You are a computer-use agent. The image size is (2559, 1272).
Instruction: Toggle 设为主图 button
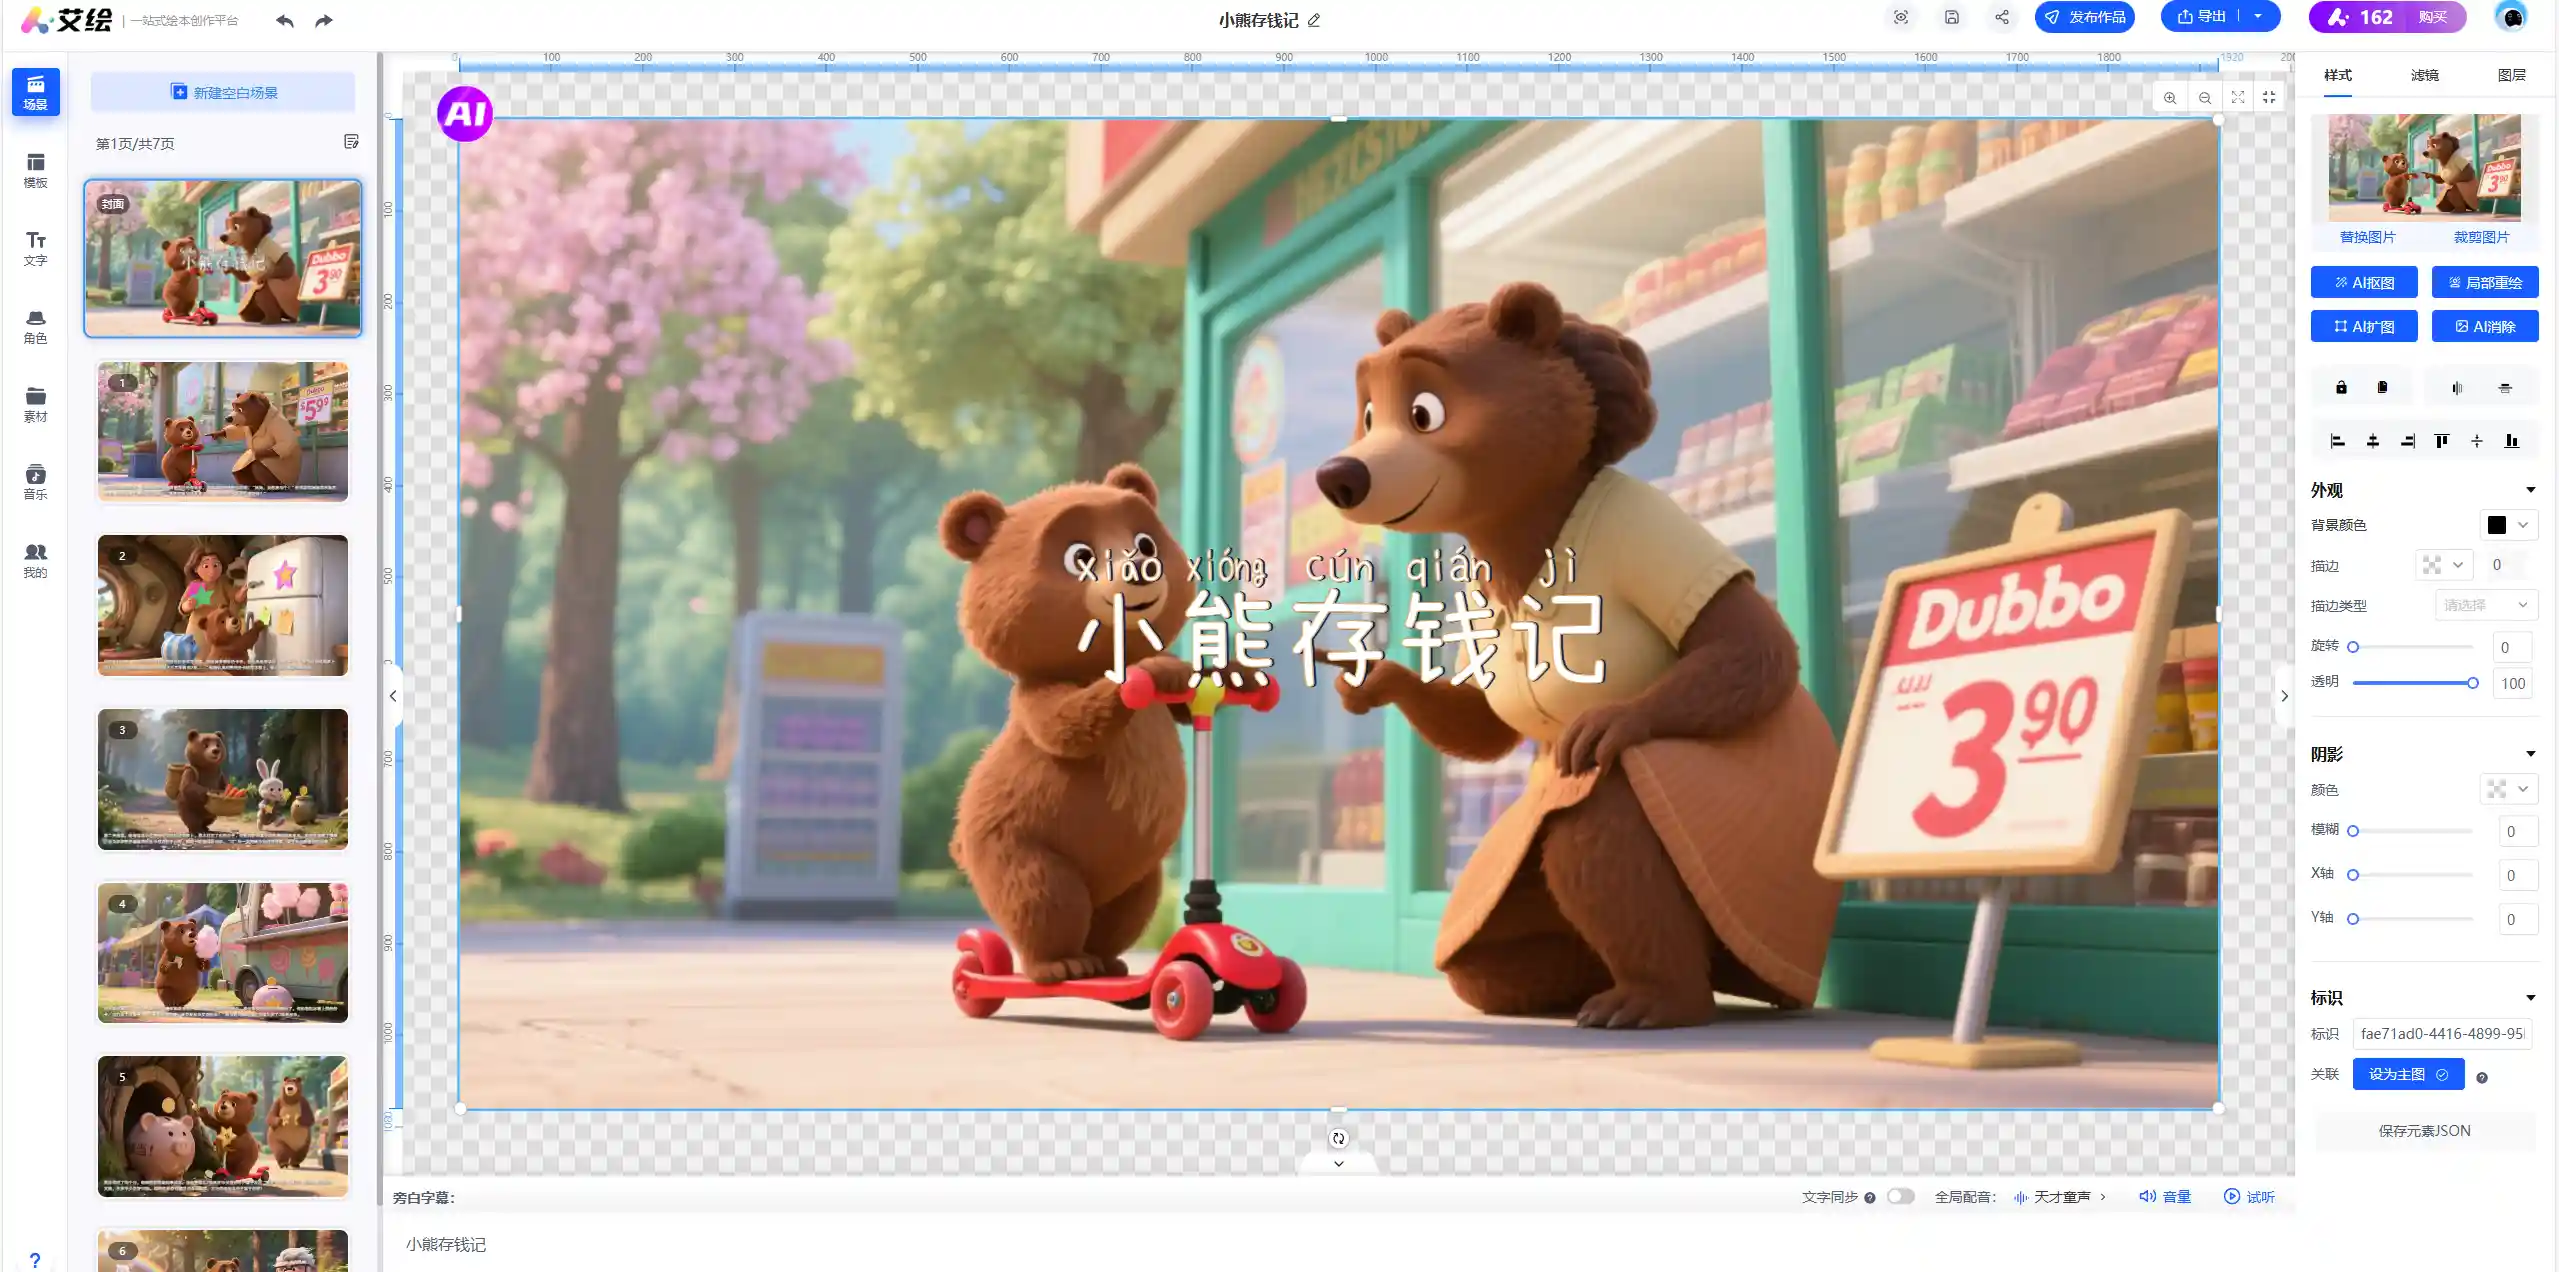tap(2407, 1074)
